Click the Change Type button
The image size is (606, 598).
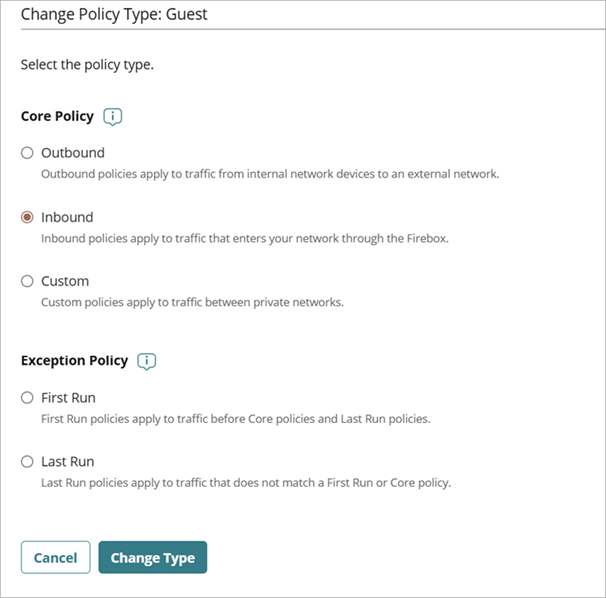tap(152, 558)
